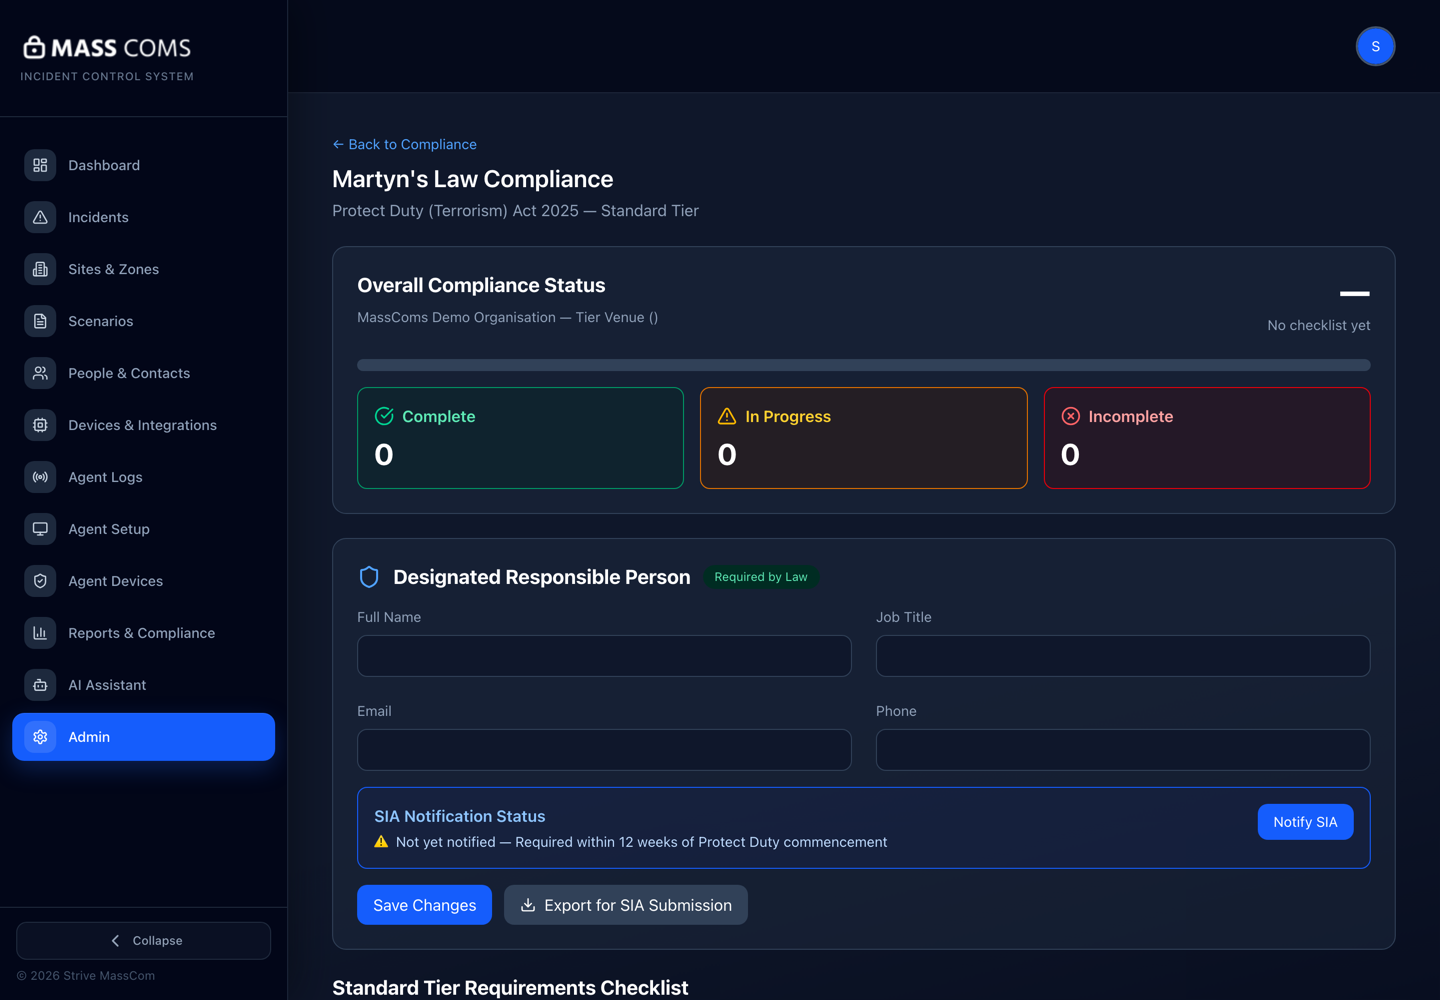
Task: Navigate to Devices & Integrations
Action: [x=143, y=425]
